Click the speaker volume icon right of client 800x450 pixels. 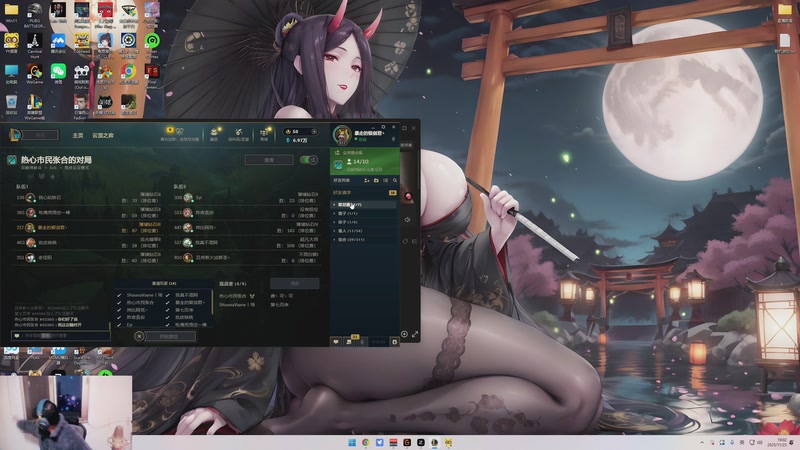[x=407, y=220]
